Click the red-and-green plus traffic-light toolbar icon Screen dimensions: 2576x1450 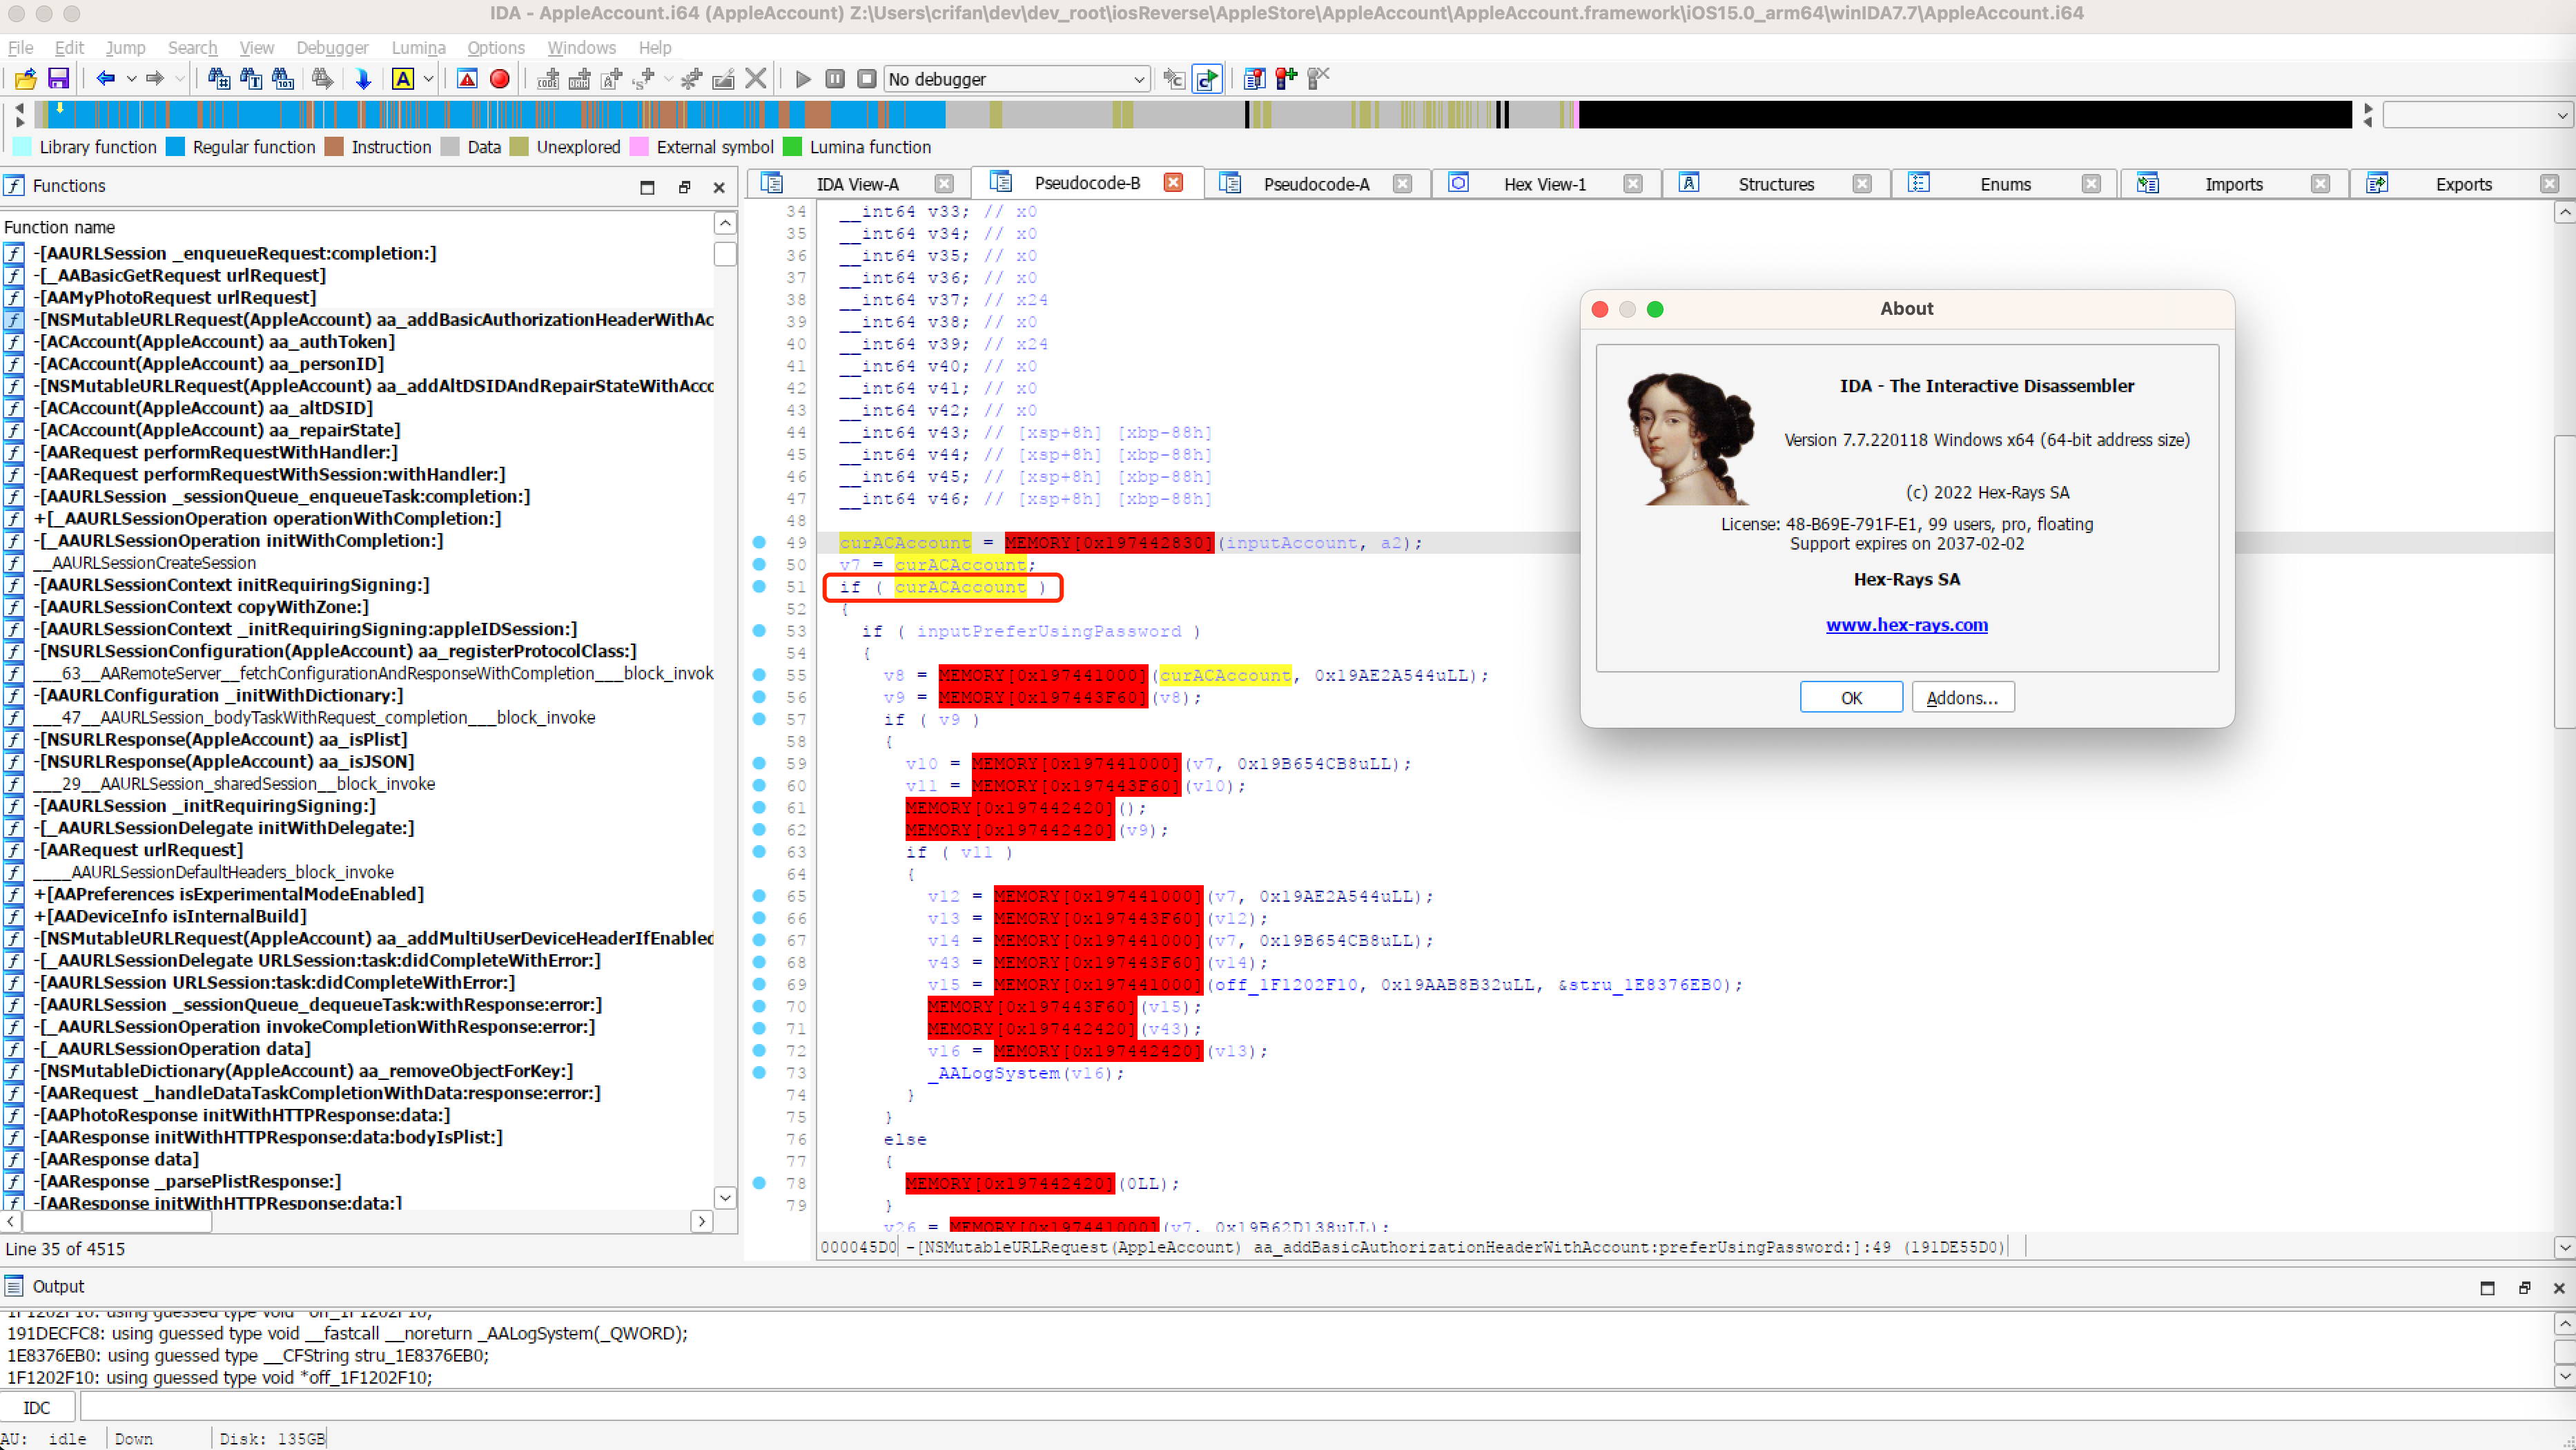click(x=1286, y=79)
